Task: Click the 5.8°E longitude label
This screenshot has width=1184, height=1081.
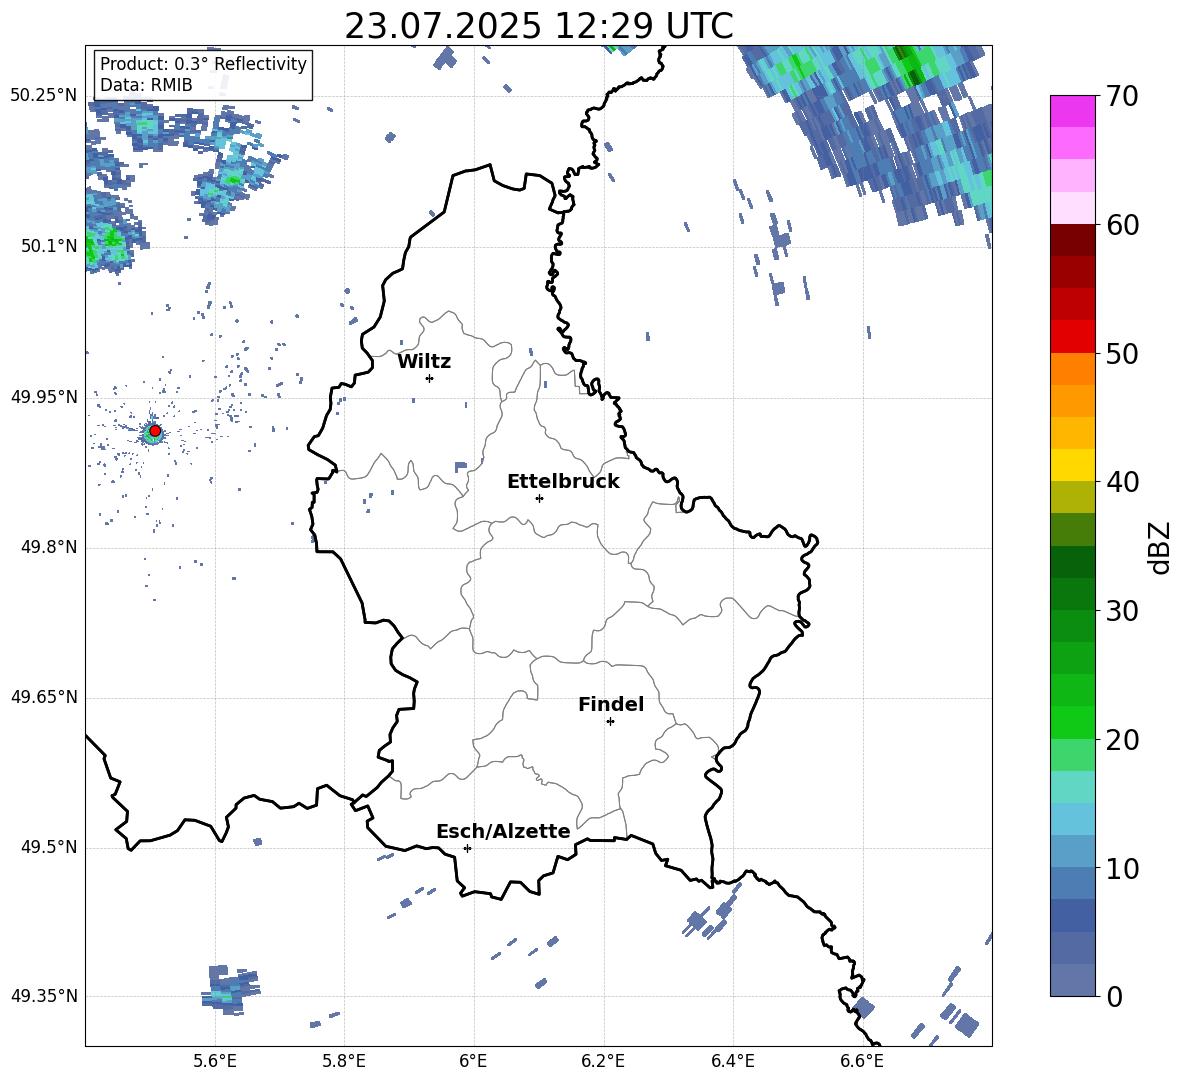Action: coord(344,1061)
